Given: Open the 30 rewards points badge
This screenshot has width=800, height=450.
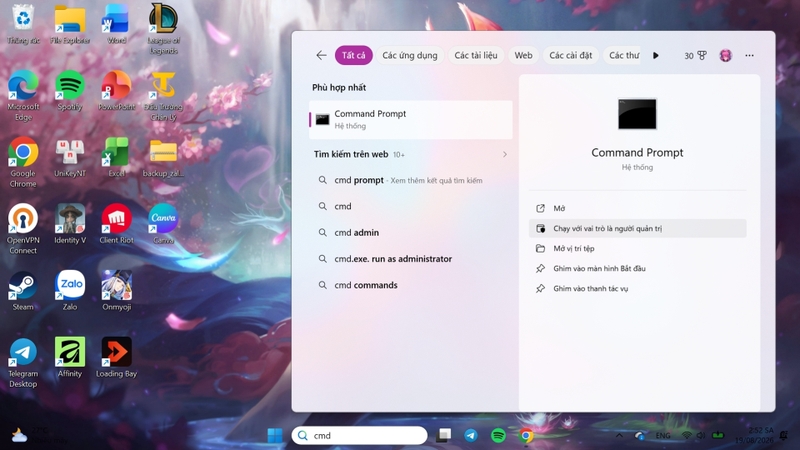Looking at the screenshot, I should (x=695, y=55).
